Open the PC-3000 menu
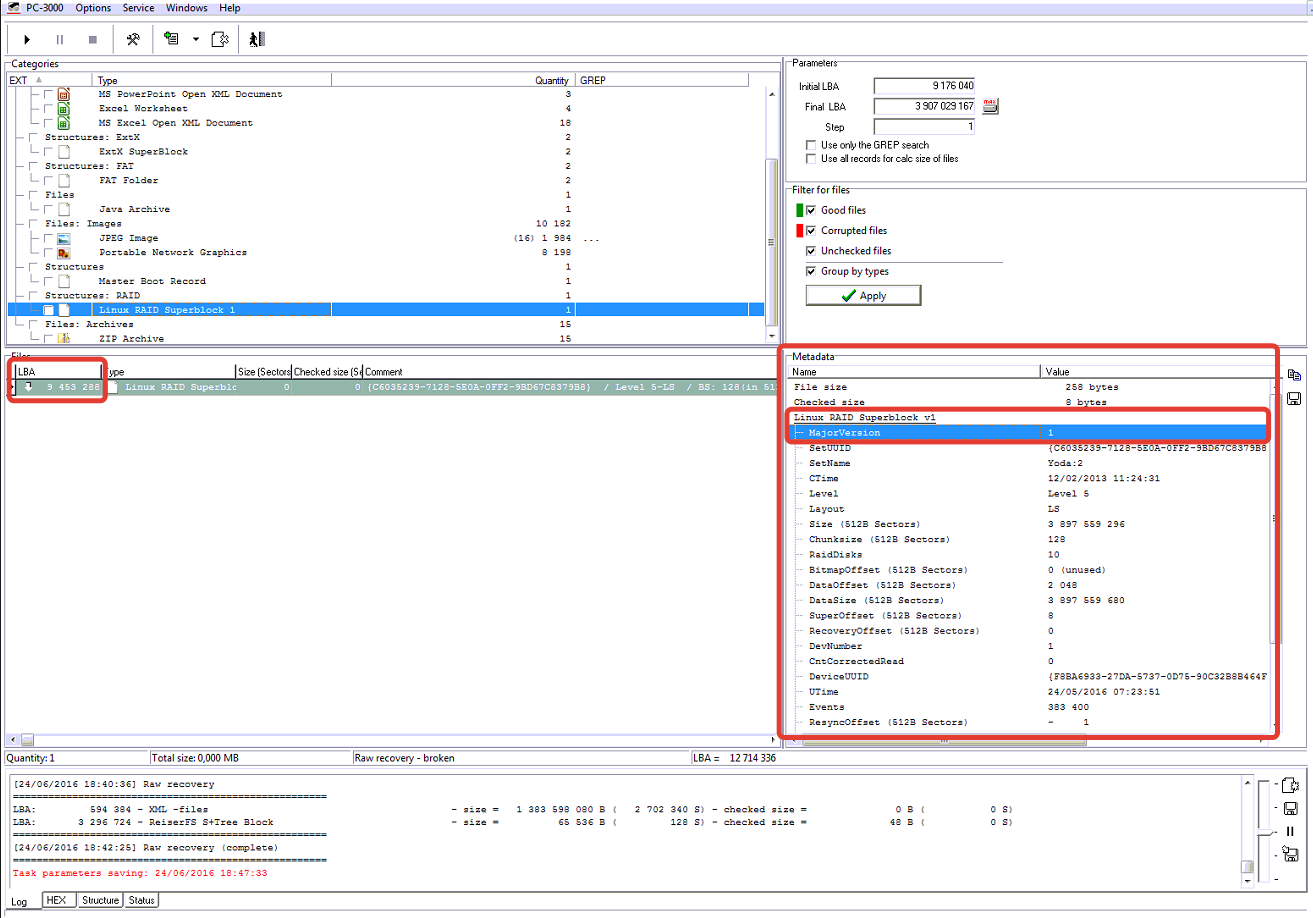 [45, 8]
